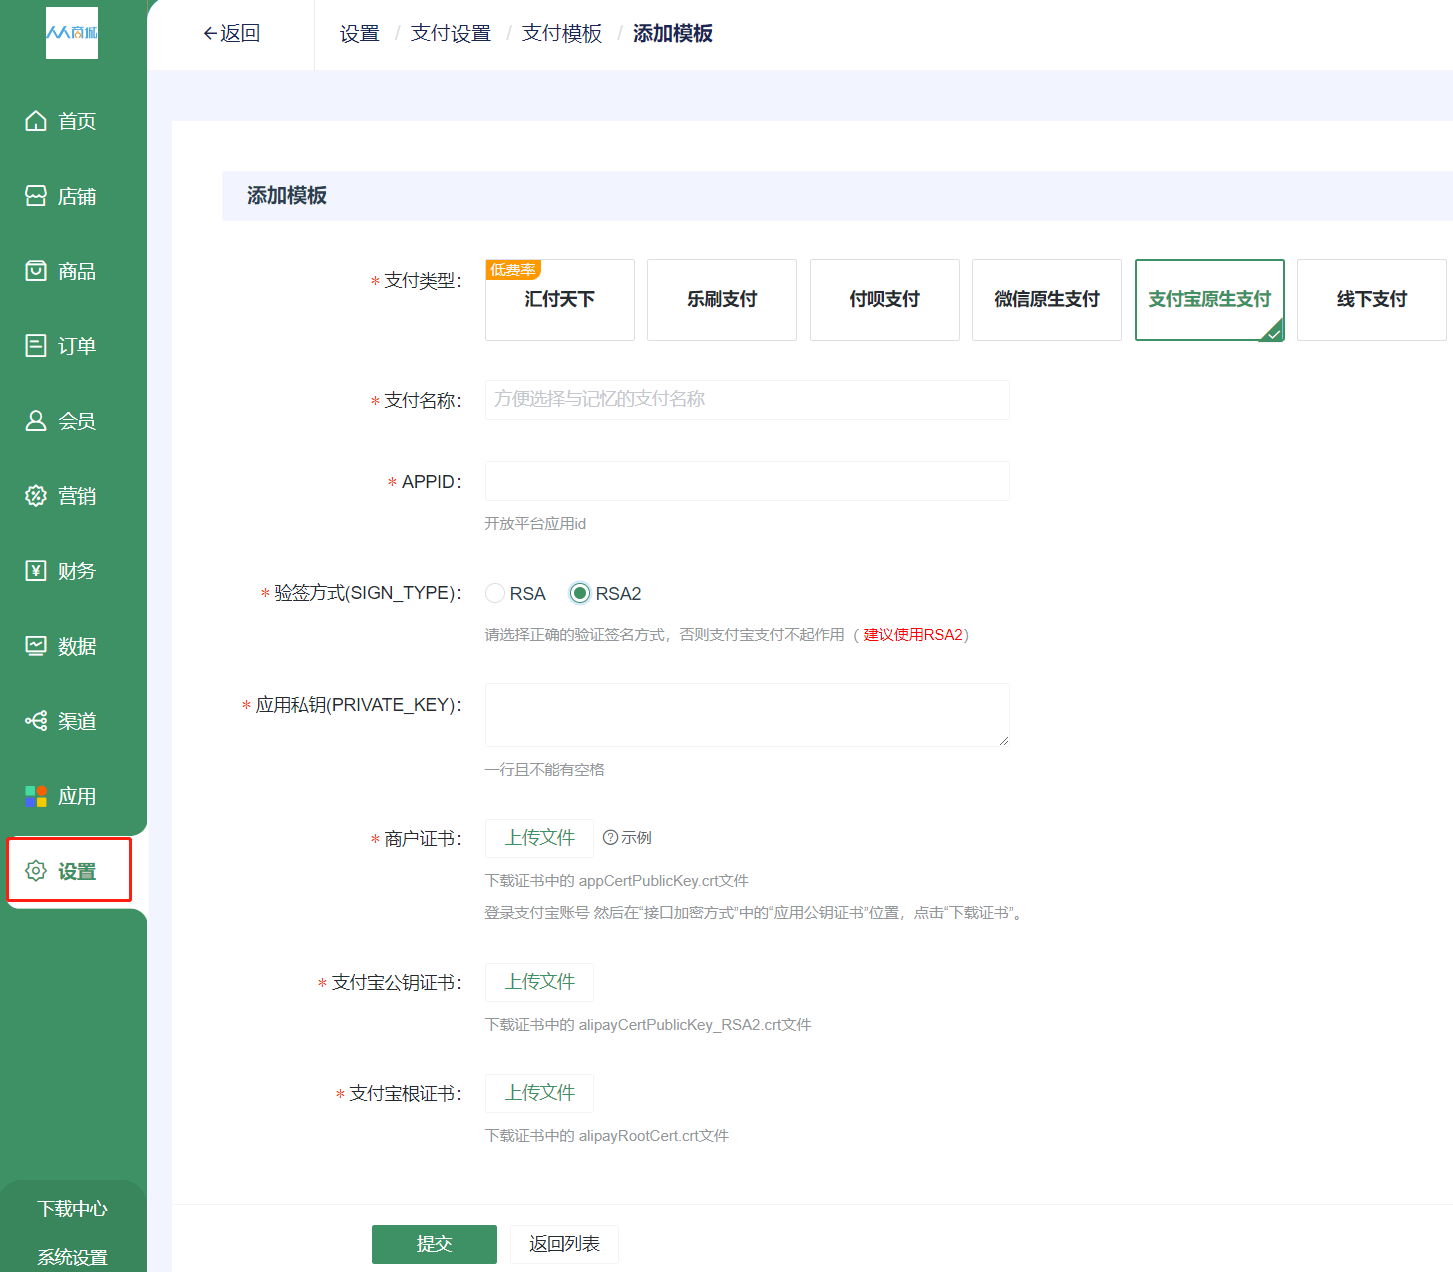The height and width of the screenshot is (1272, 1453).
Task: Select the RSA radio button
Action: point(495,594)
